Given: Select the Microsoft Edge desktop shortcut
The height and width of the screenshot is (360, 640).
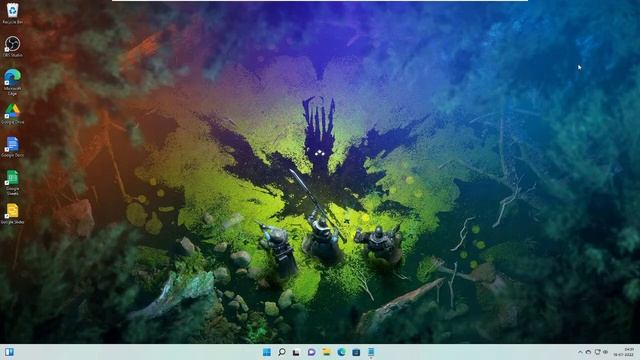Looking at the screenshot, I should (x=13, y=82).
